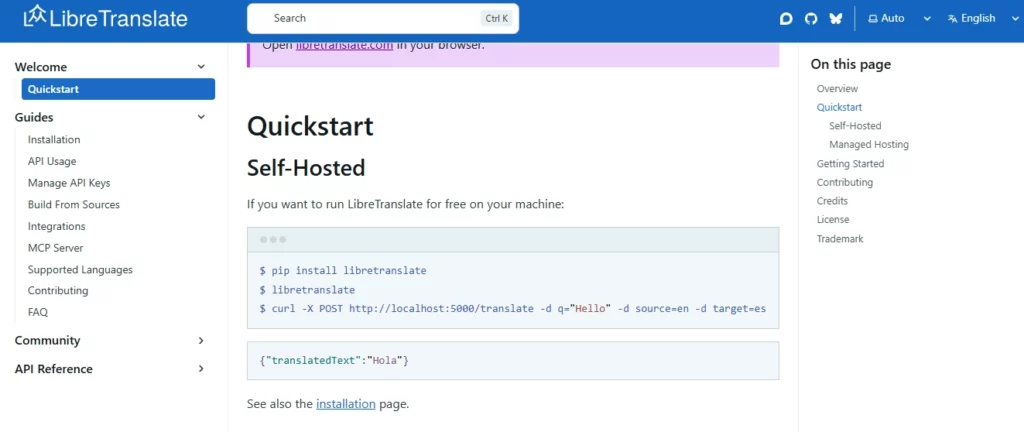Click the Community section label

click(x=48, y=341)
